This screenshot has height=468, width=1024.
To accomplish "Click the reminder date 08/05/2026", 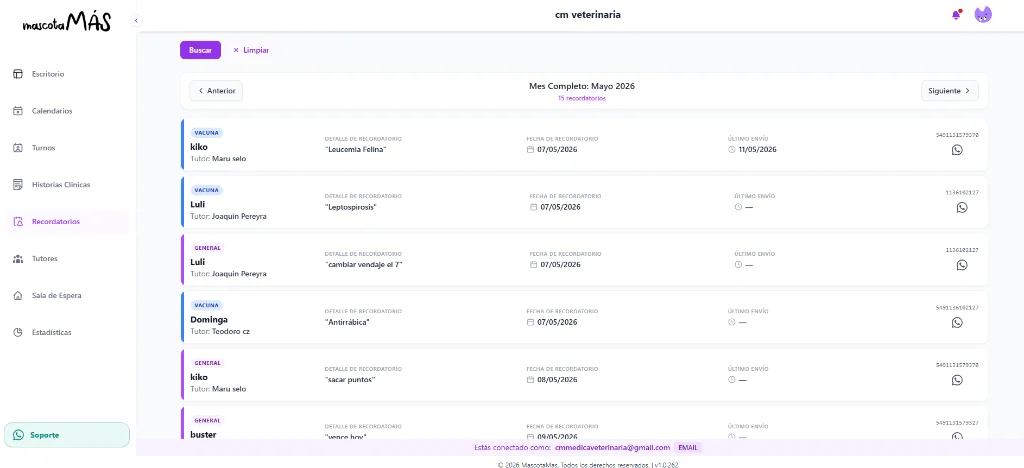I will (557, 379).
